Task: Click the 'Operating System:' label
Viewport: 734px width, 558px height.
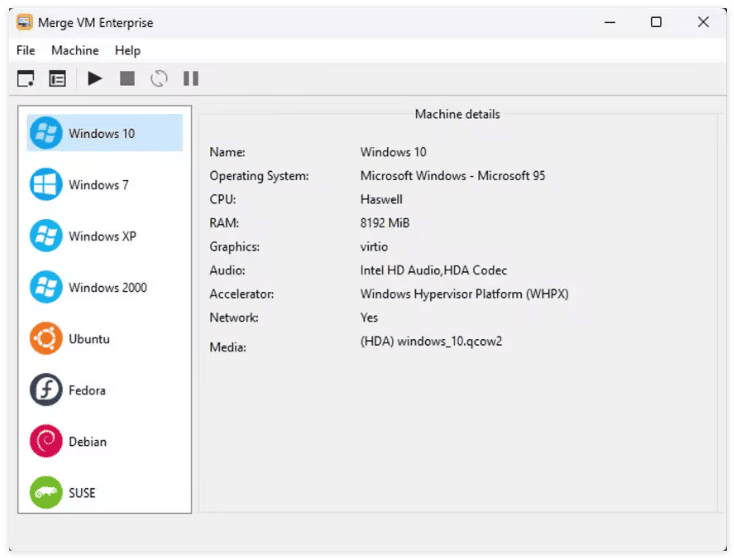Action: 259,176
